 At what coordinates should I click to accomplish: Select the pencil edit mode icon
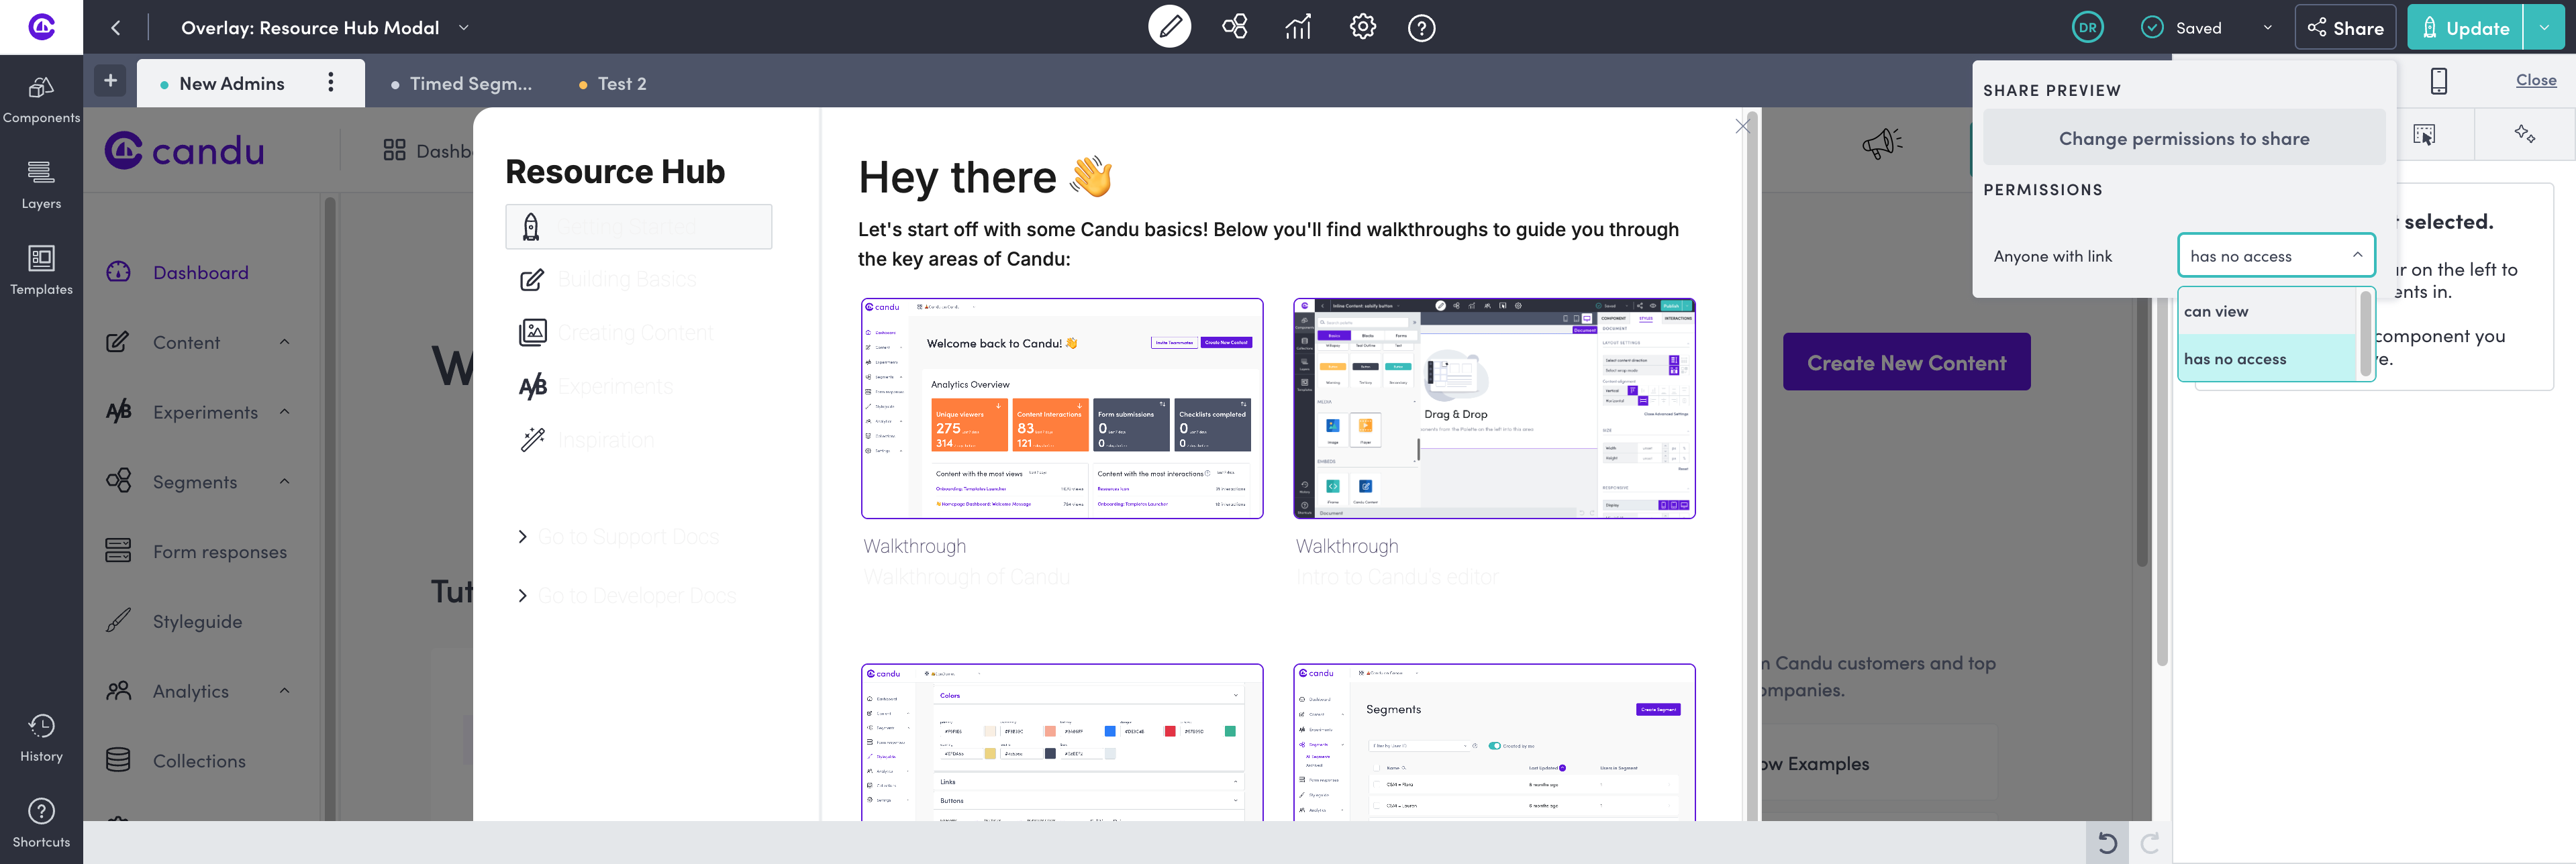click(1169, 27)
